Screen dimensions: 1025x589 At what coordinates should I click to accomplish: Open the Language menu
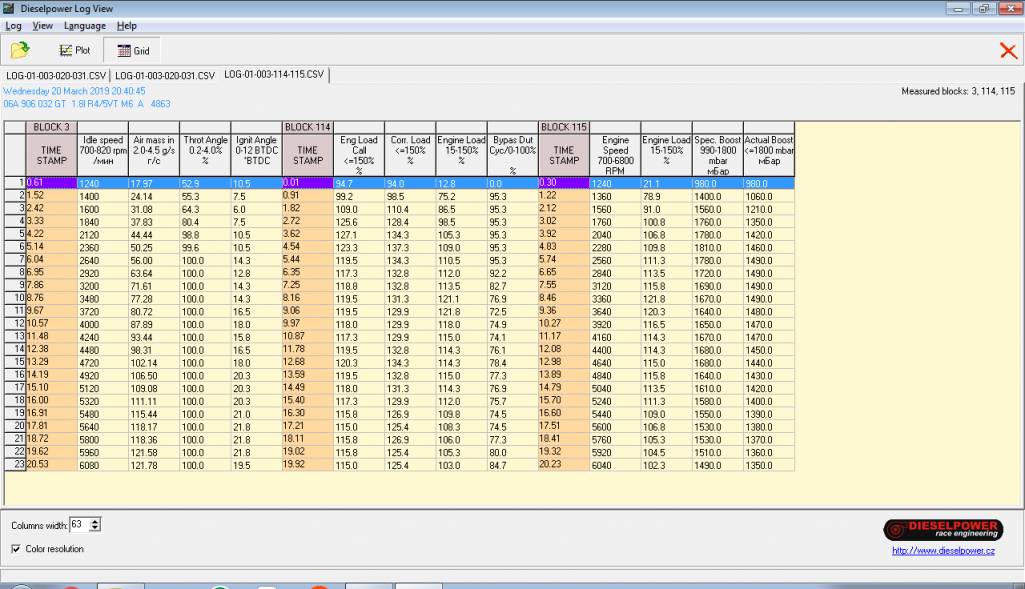coord(84,26)
